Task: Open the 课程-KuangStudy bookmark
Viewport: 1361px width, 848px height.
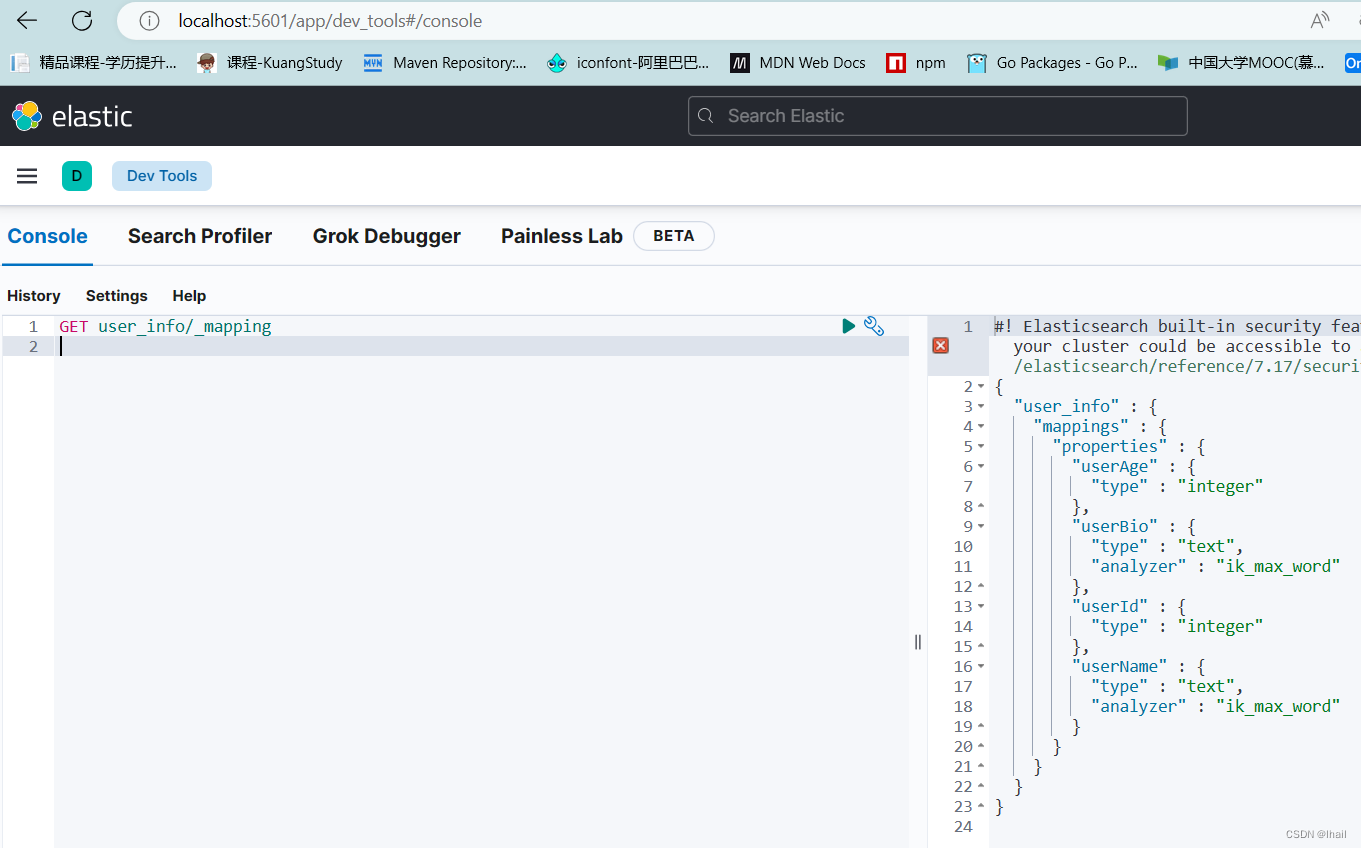Action: click(270, 62)
